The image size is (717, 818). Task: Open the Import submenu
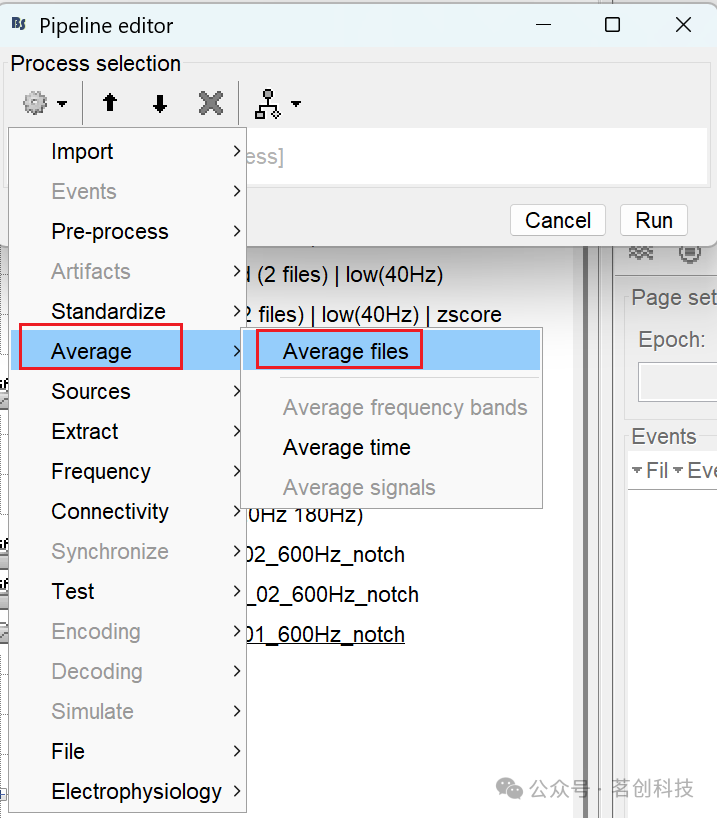128,151
